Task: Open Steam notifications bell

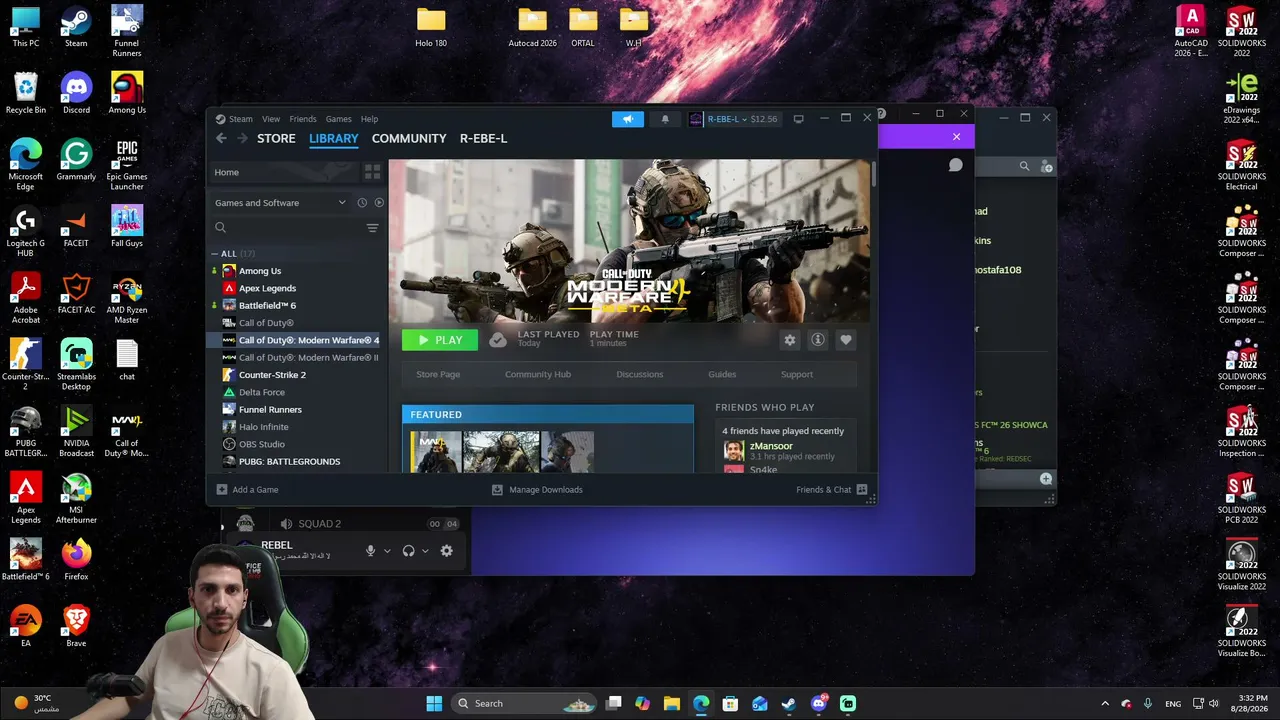Action: [665, 119]
